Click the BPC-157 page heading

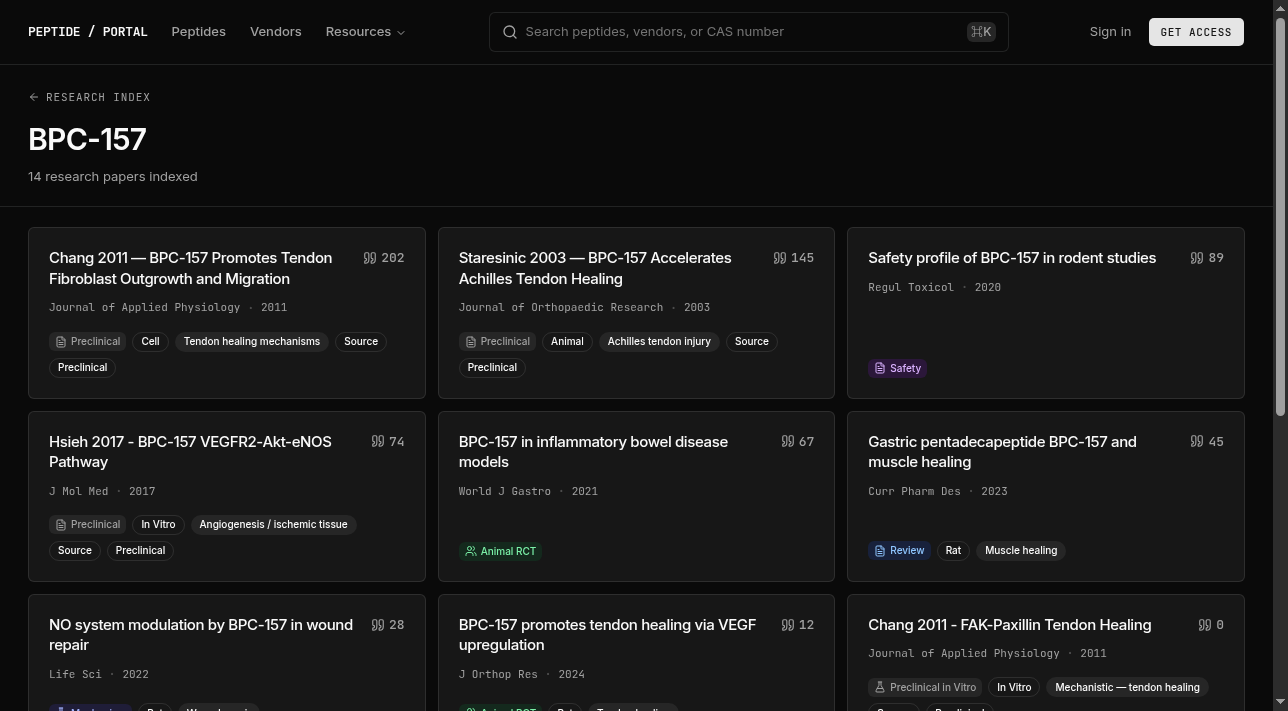click(87, 140)
